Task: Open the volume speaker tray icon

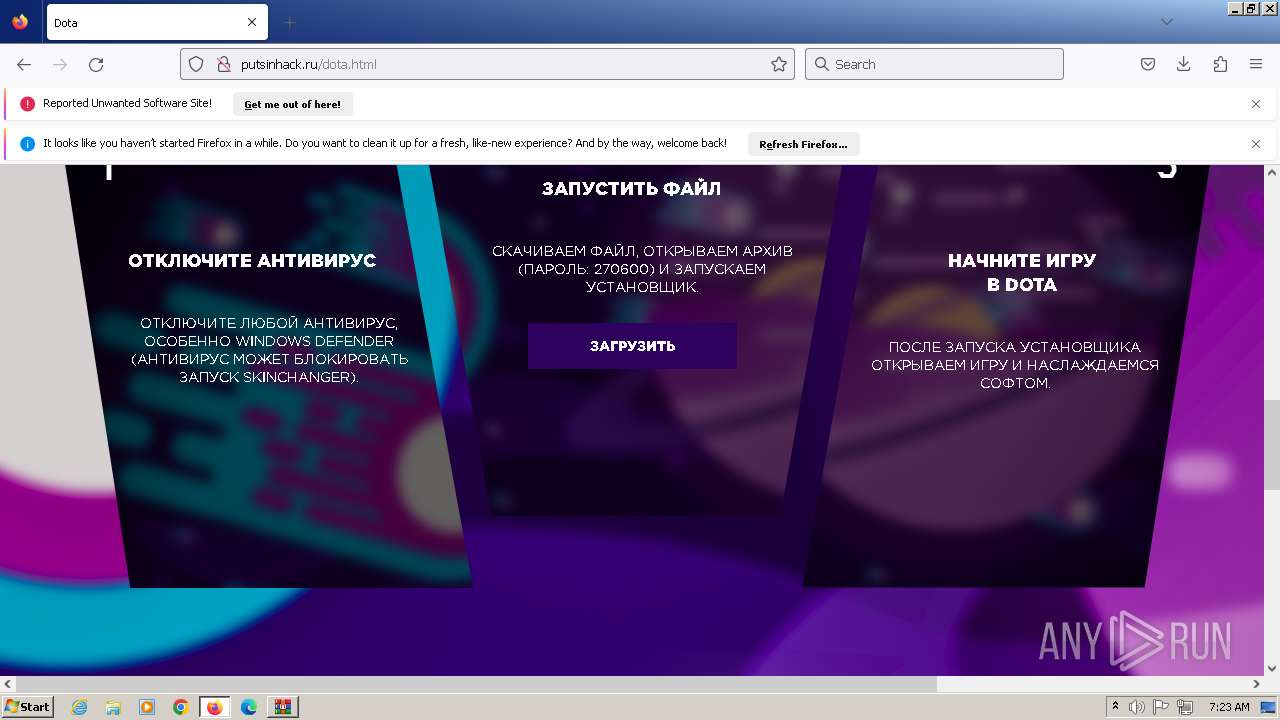Action: (1137, 707)
